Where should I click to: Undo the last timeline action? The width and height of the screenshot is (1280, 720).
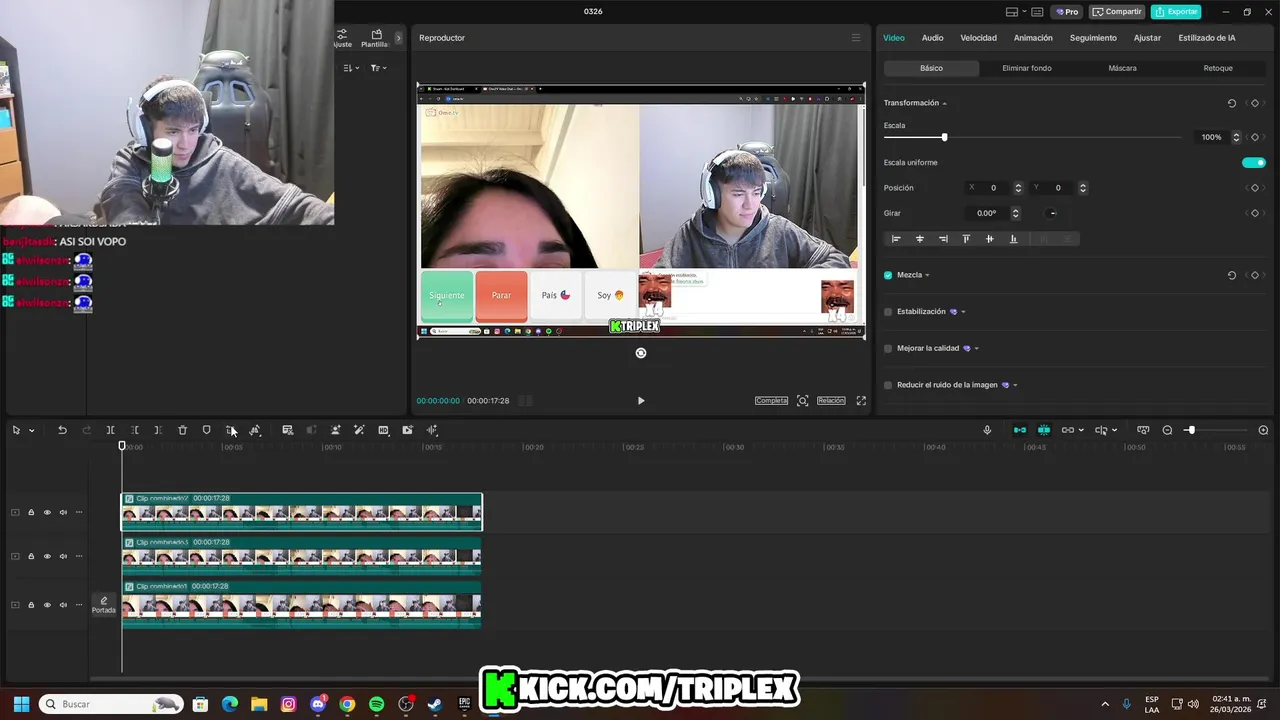(62, 430)
